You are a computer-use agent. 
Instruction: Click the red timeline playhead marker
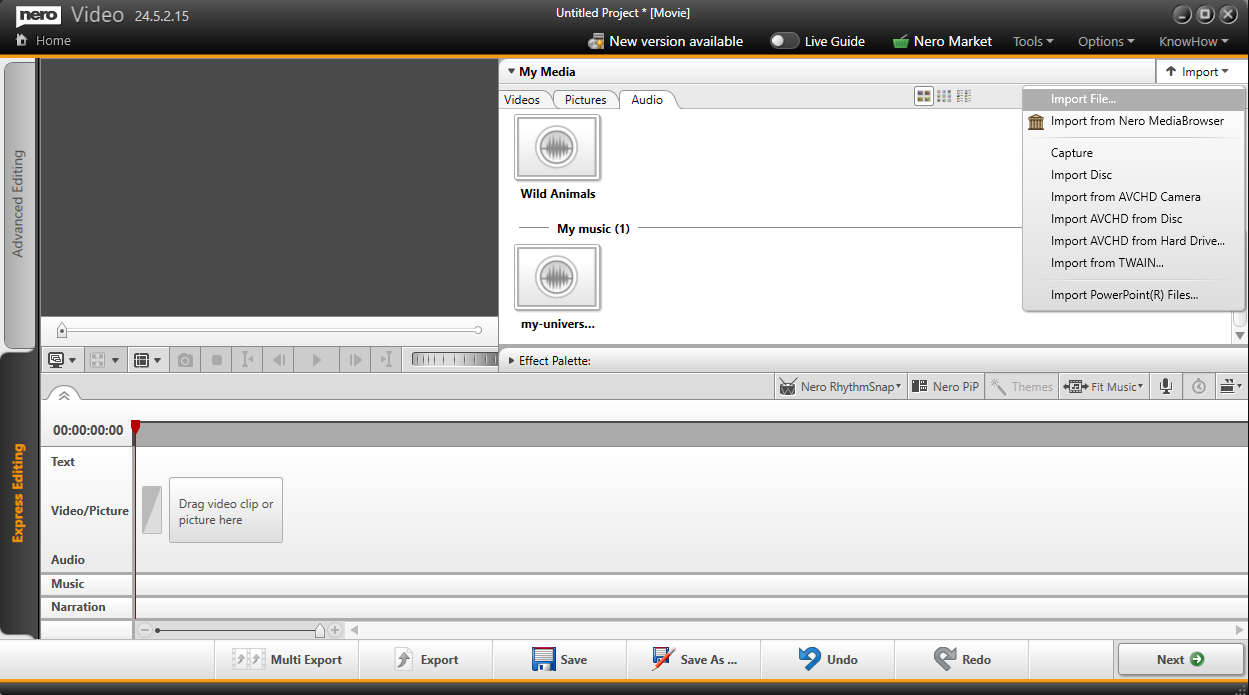136,428
